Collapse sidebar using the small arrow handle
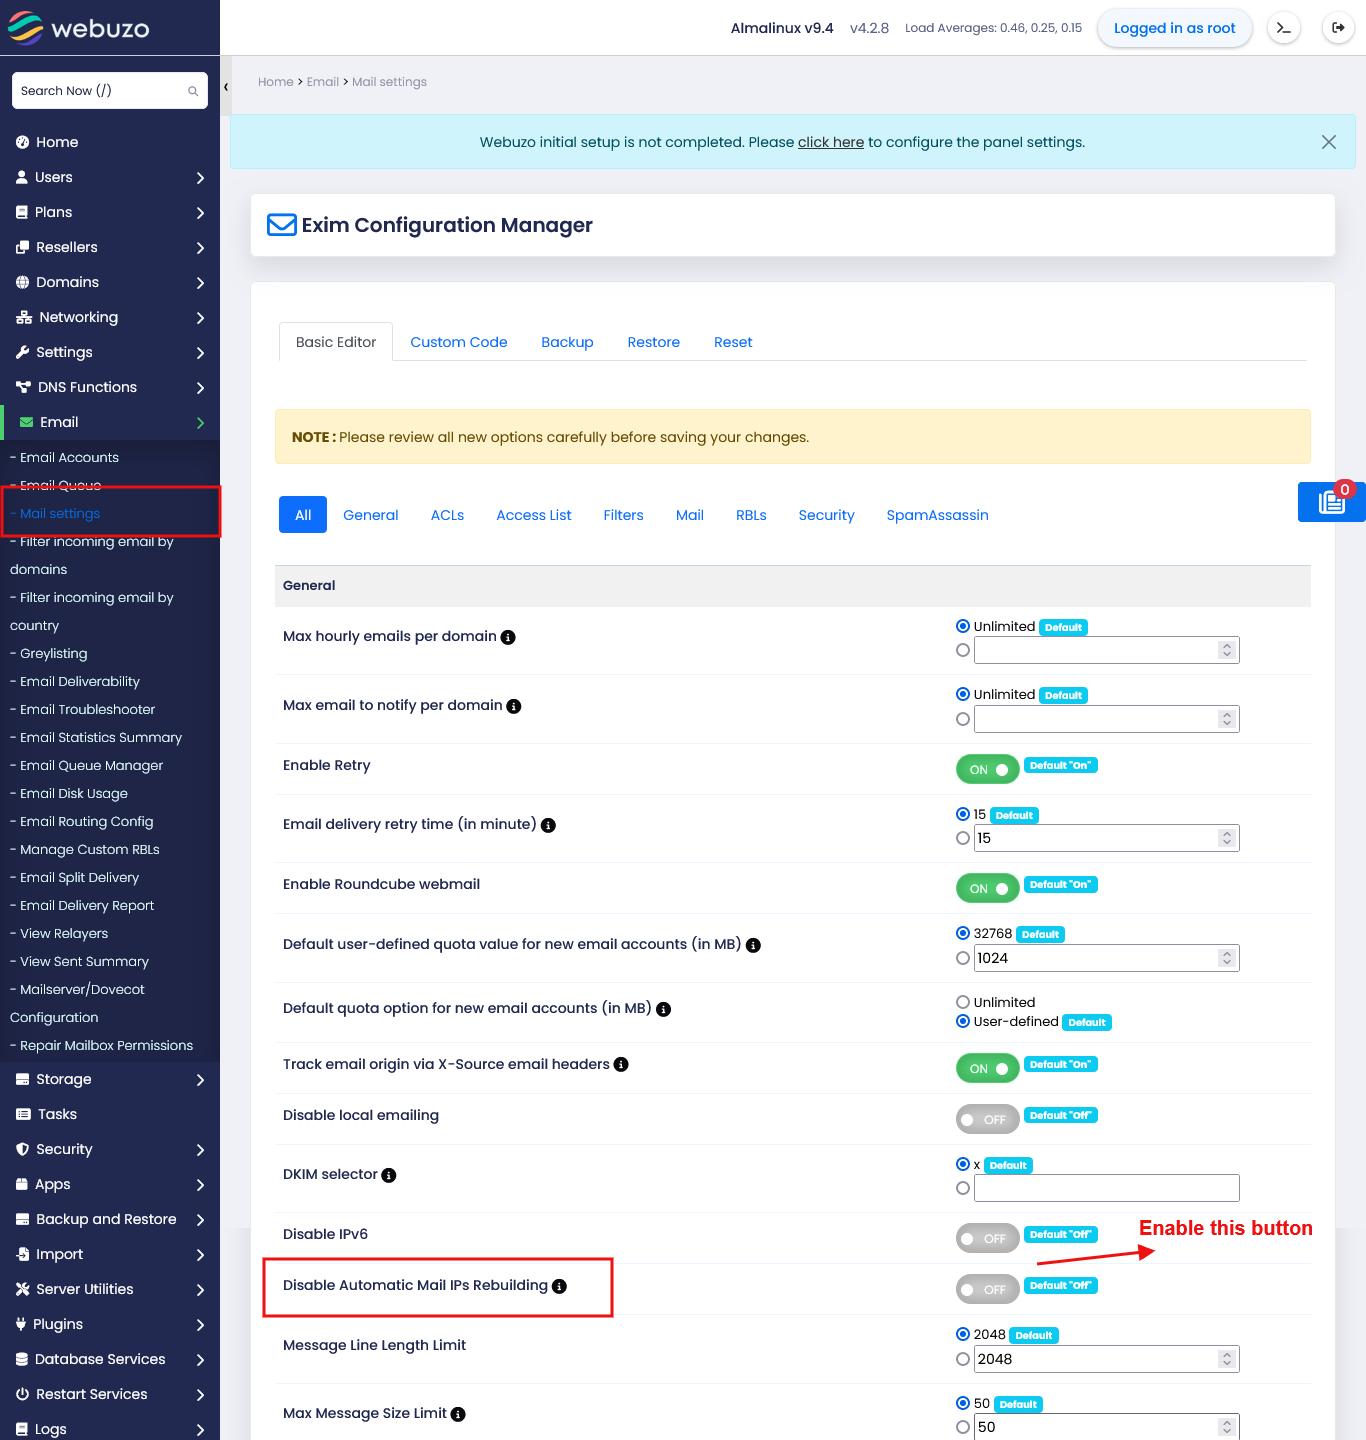 (x=226, y=87)
